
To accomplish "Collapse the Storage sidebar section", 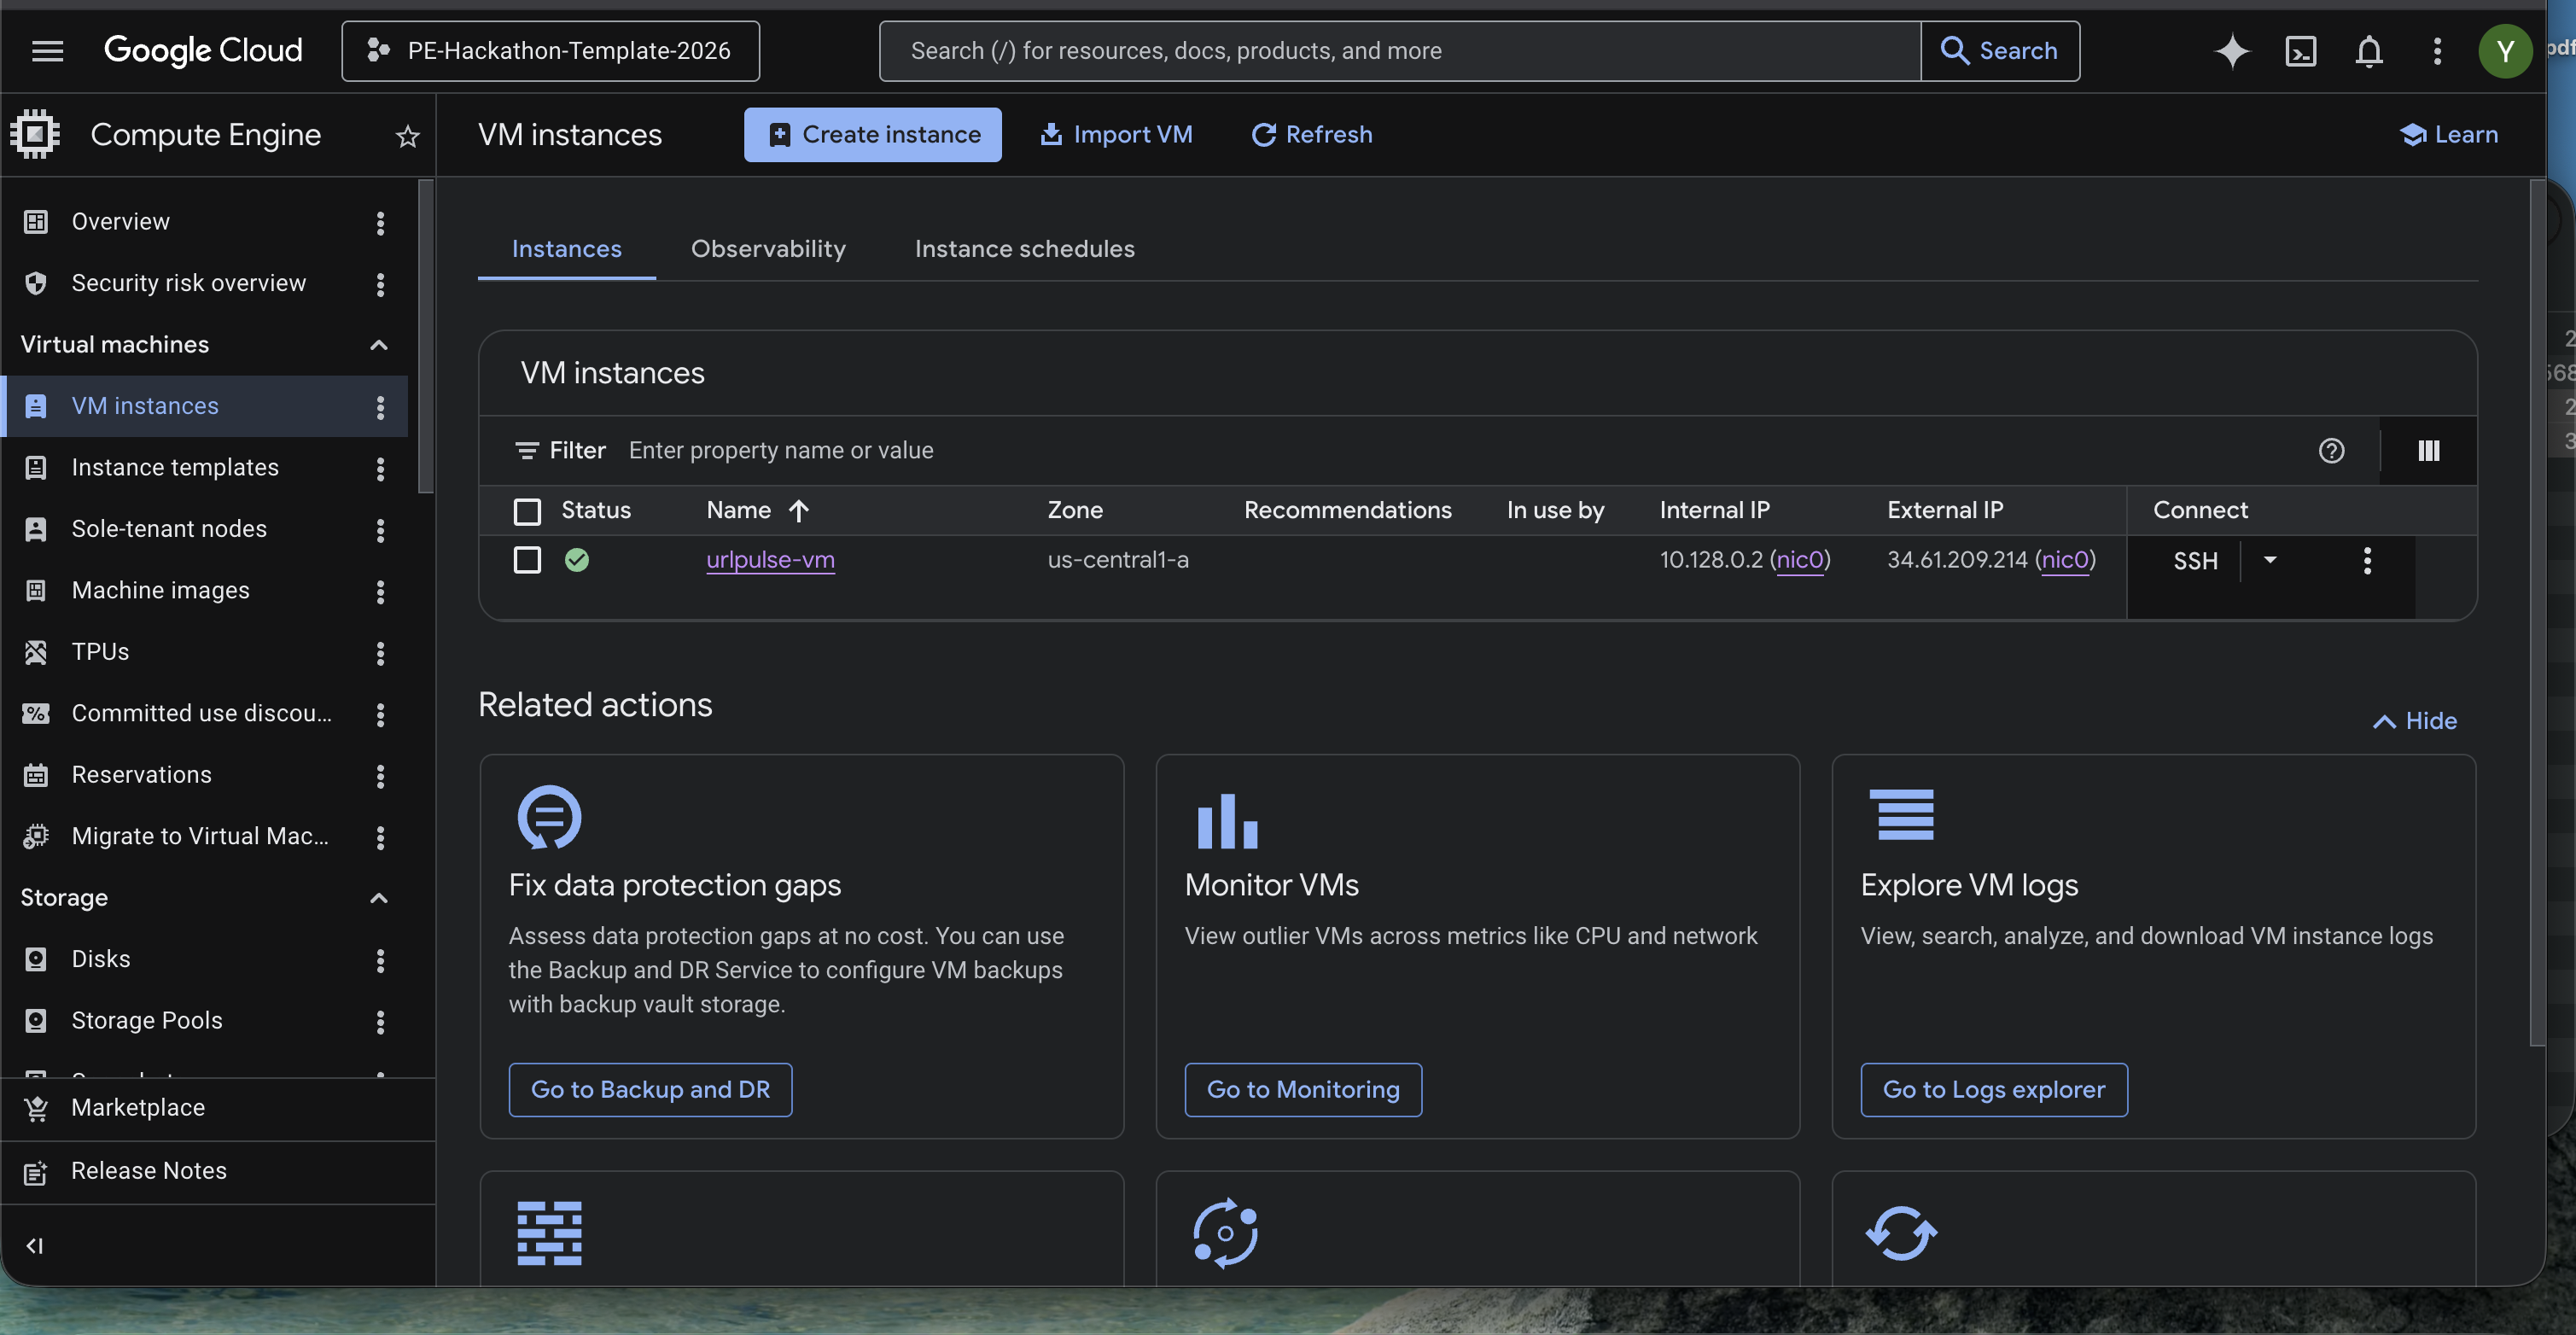I will 378,898.
